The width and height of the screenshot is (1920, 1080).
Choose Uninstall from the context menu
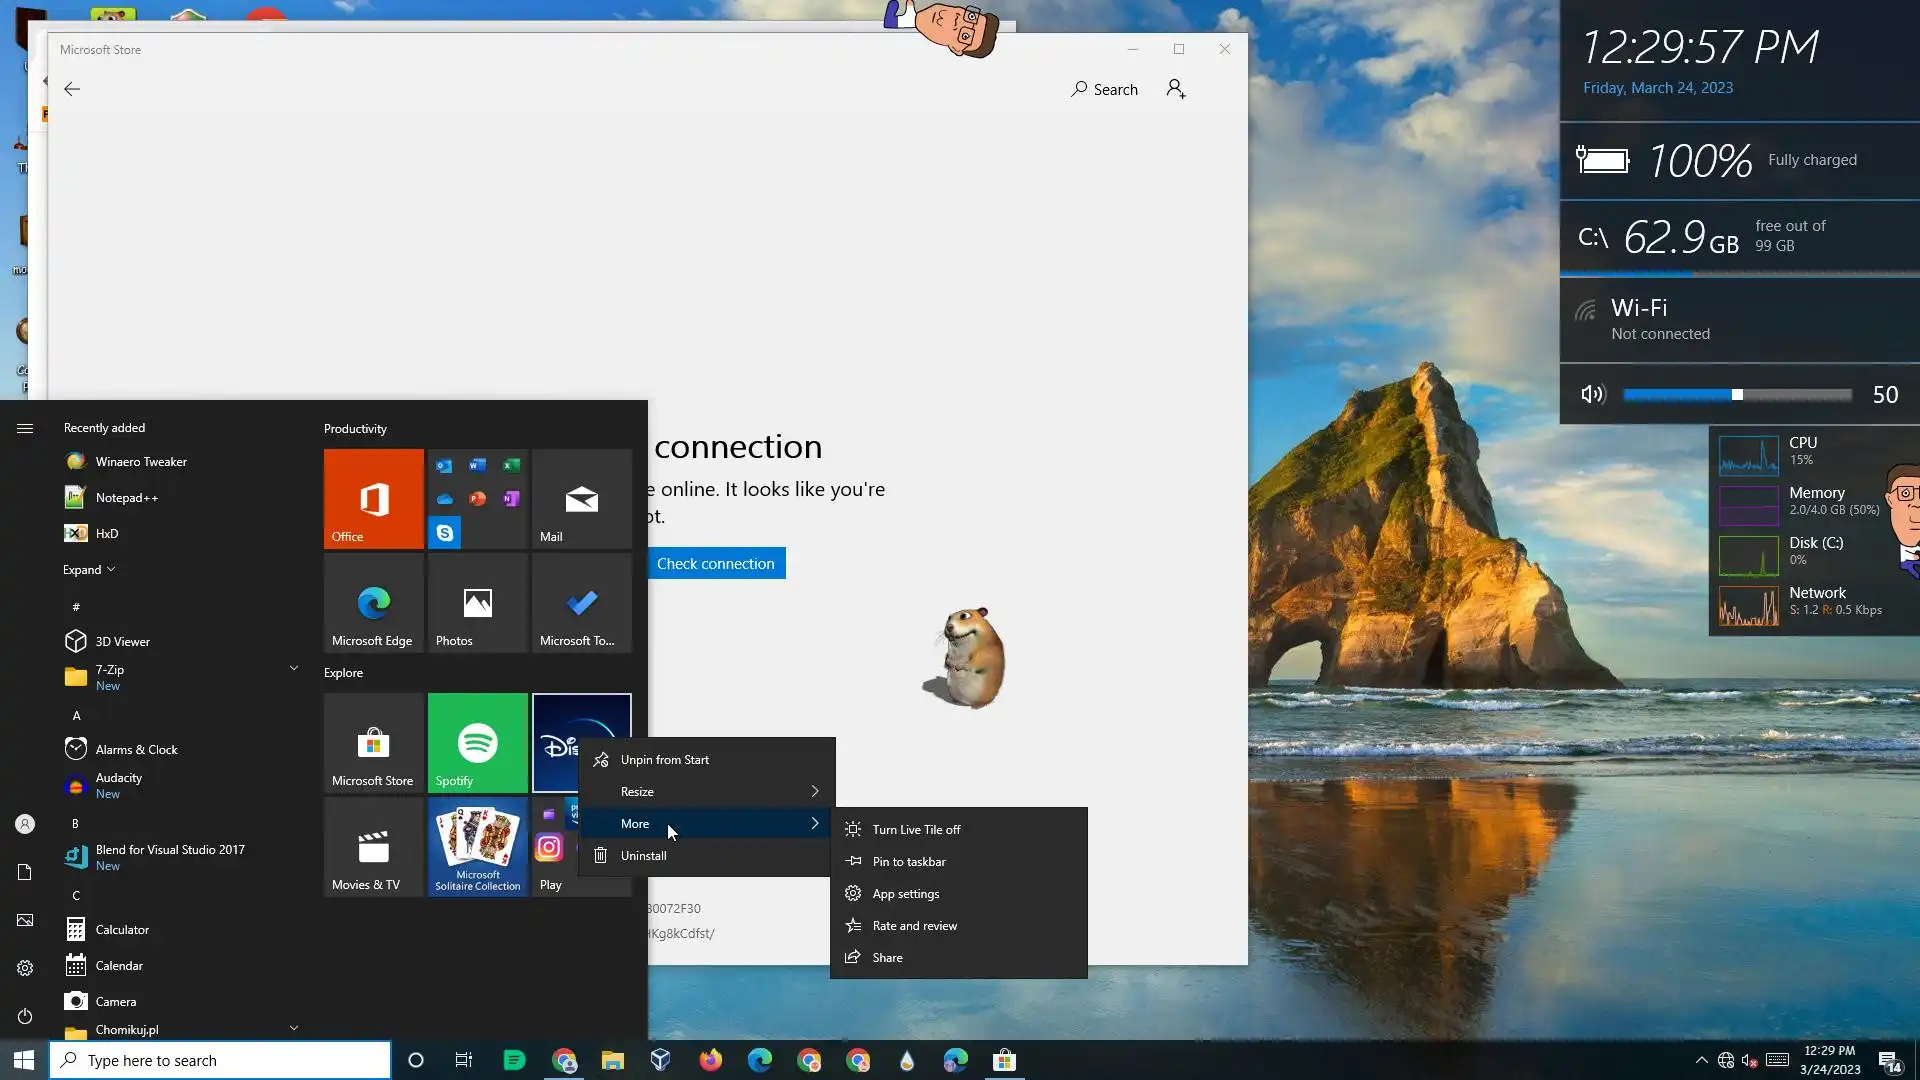click(x=643, y=855)
